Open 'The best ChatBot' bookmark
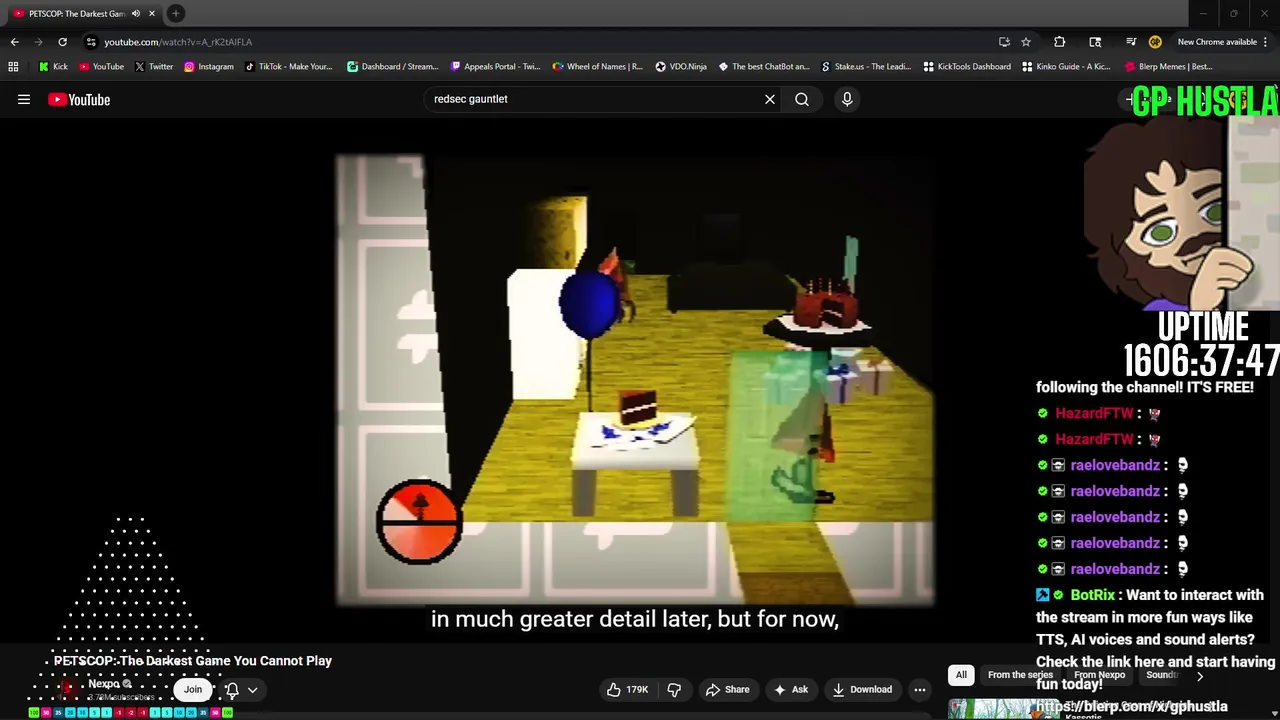1280x720 pixels. coord(763,67)
